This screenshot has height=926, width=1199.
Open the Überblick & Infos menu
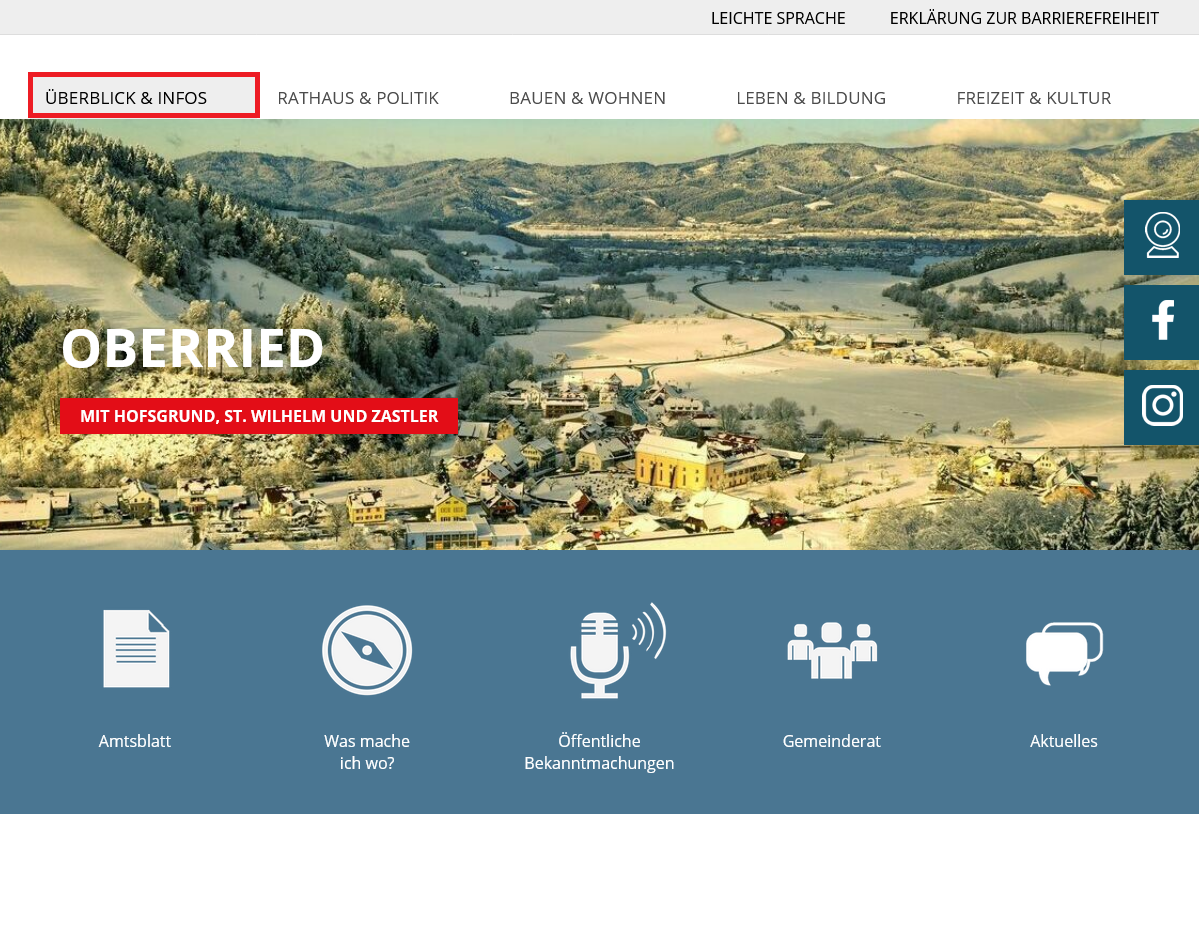pos(144,97)
